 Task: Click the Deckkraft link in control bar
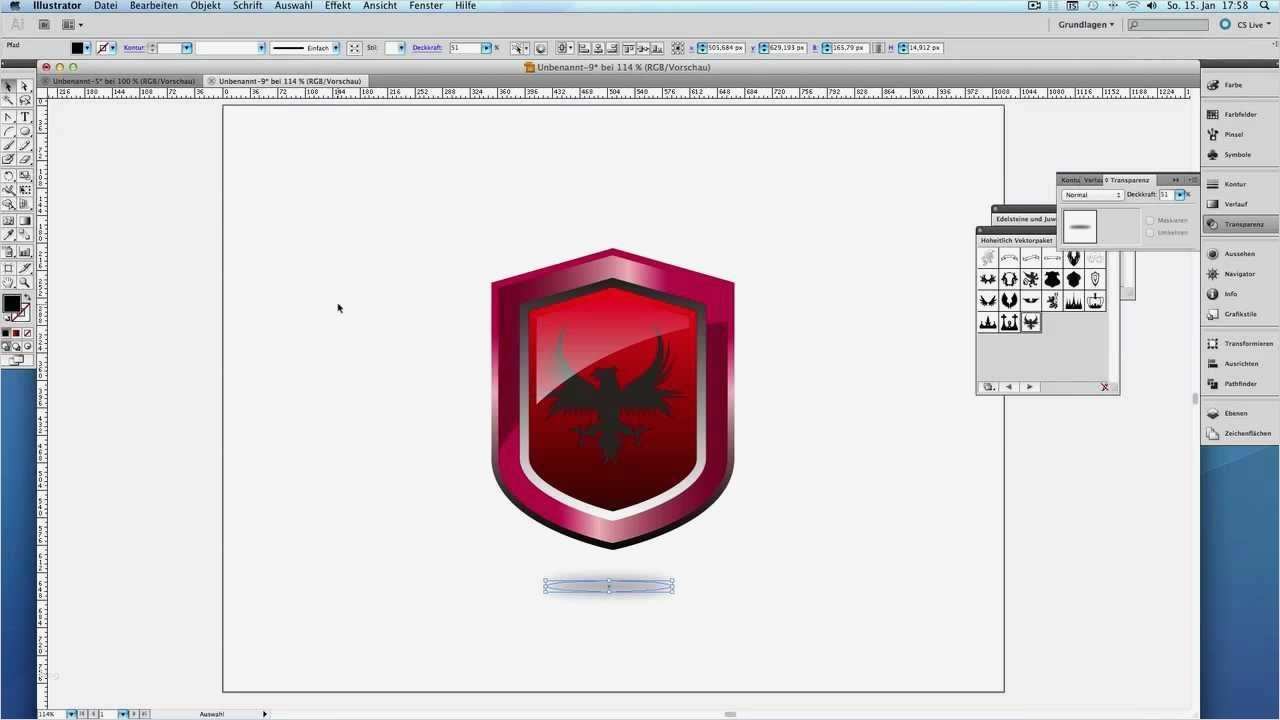[x=427, y=48]
